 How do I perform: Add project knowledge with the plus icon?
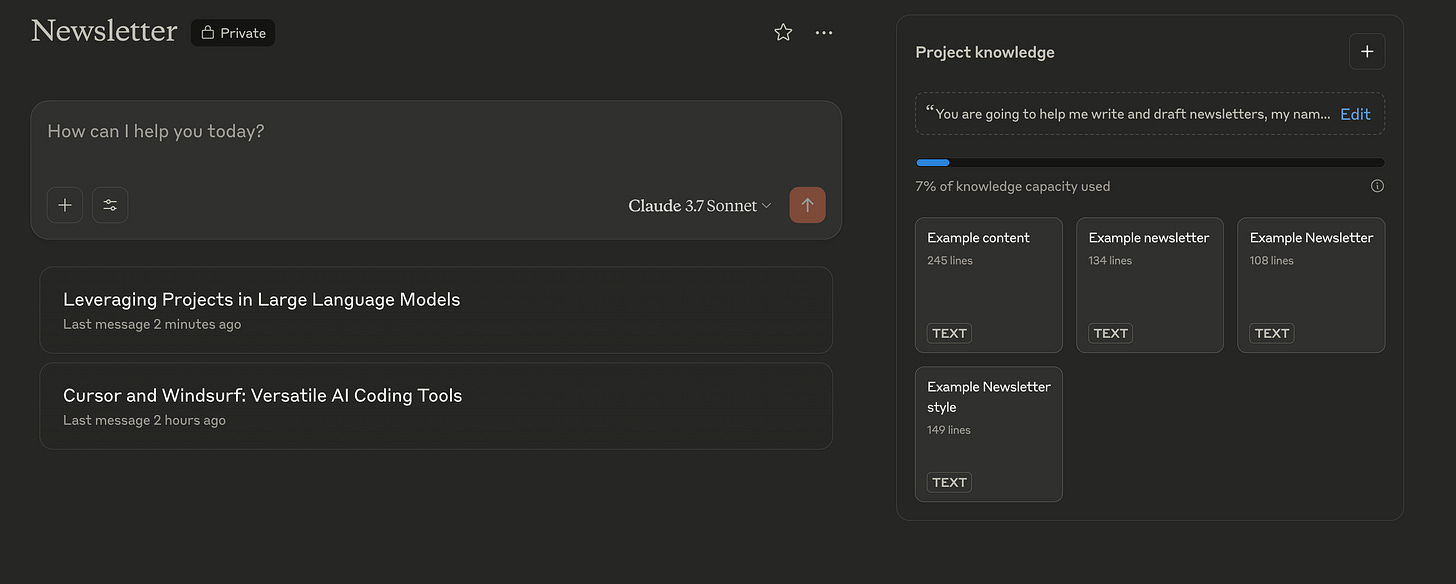point(1367,52)
